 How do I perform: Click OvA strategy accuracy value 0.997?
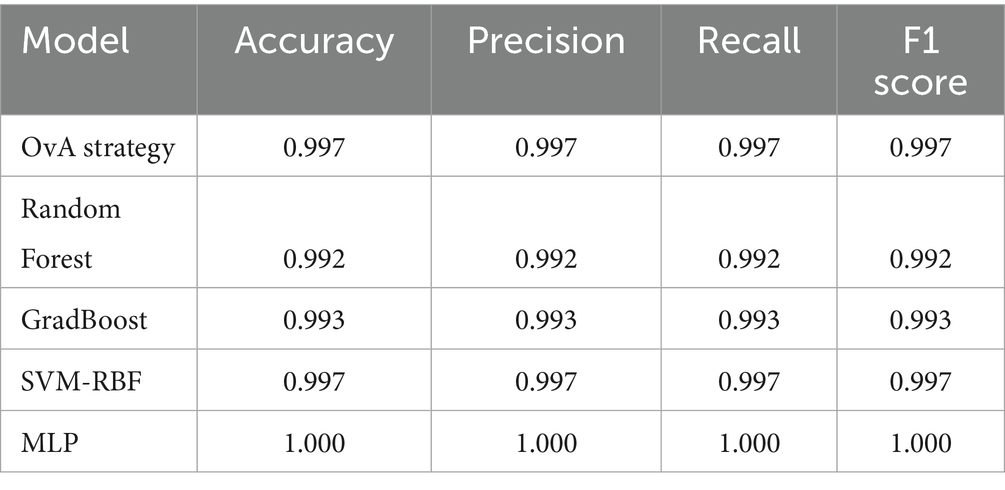pos(314,149)
